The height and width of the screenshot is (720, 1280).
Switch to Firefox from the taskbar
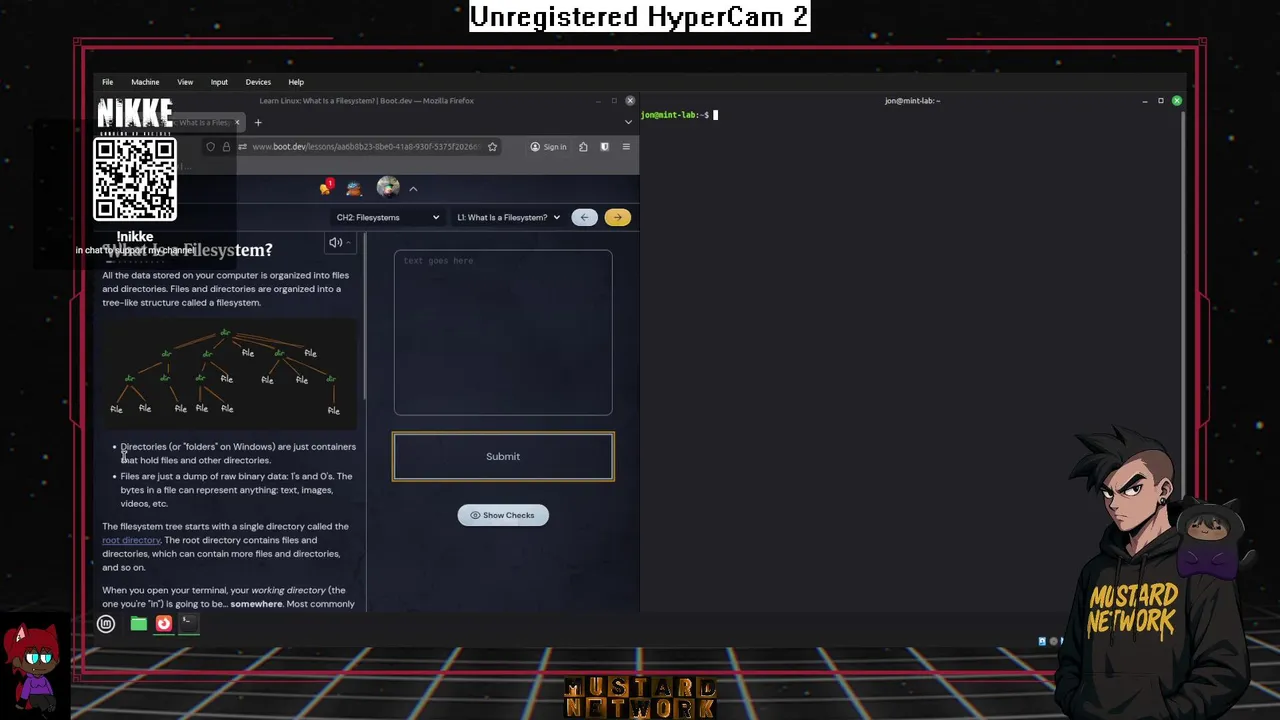pos(164,624)
